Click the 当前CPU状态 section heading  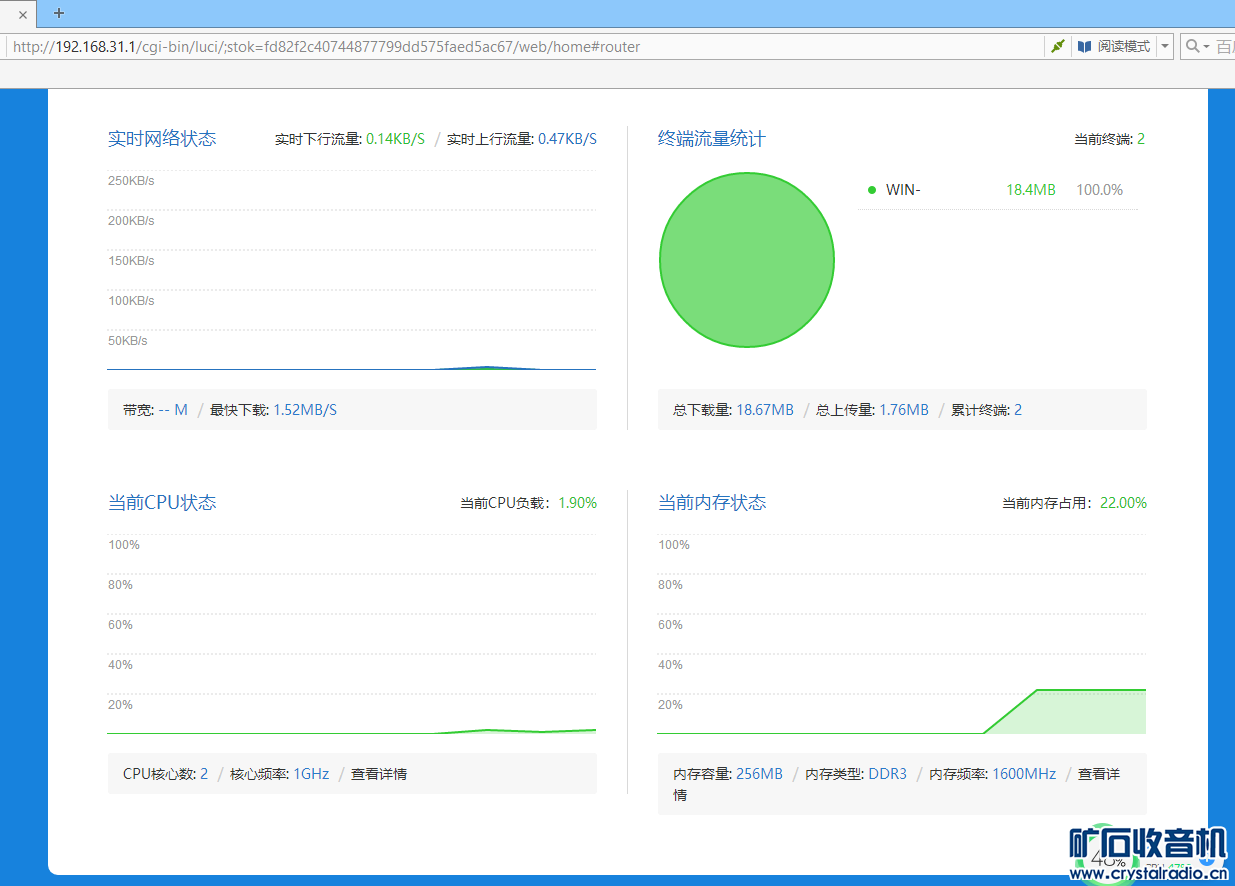click(162, 503)
